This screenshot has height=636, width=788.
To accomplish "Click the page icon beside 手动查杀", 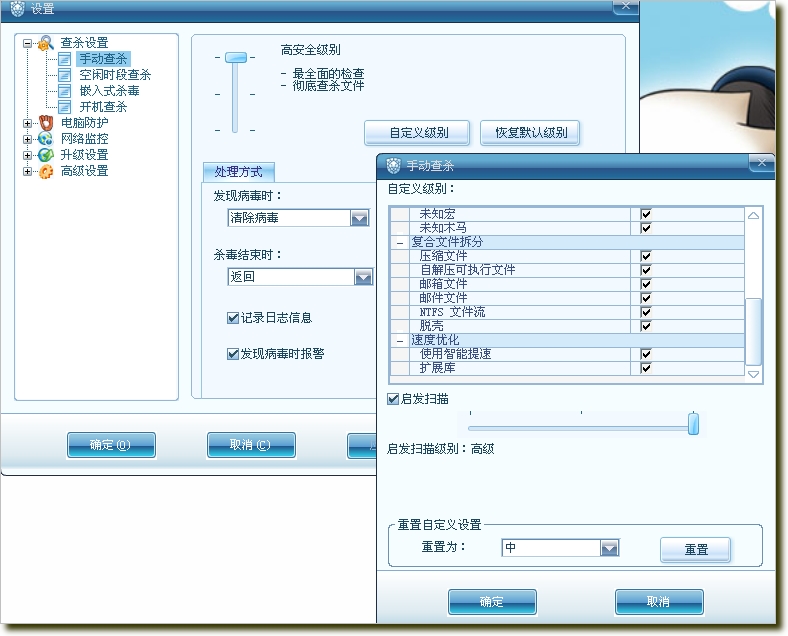I will click(64, 59).
